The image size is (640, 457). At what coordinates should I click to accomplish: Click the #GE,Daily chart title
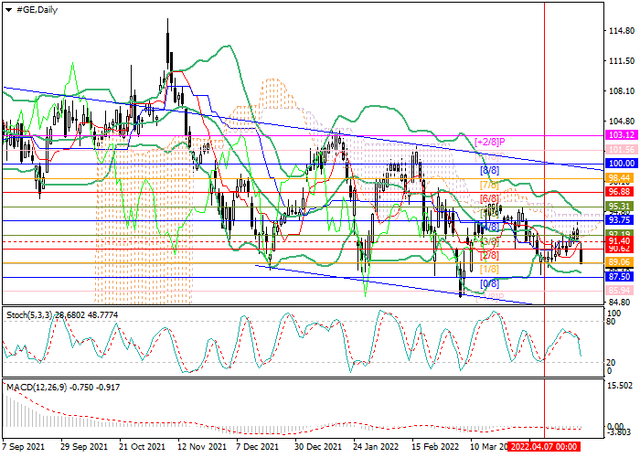pos(37,10)
